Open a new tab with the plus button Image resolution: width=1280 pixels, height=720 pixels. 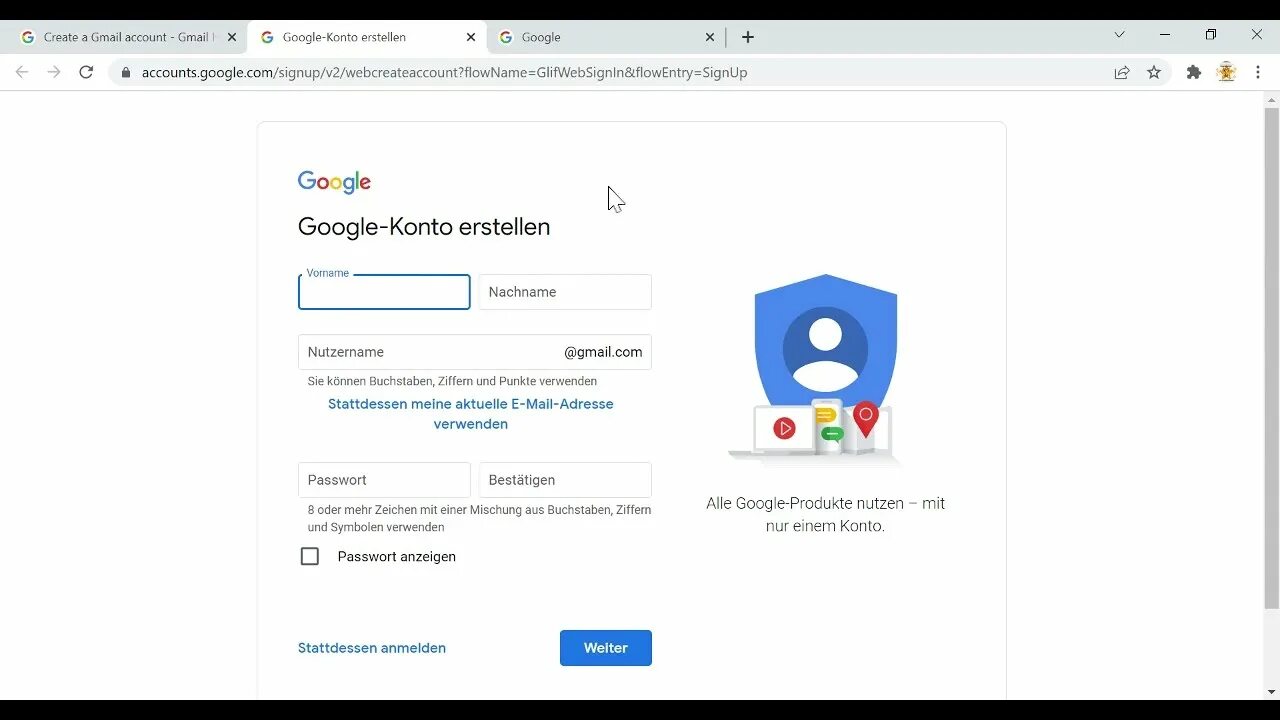(748, 37)
